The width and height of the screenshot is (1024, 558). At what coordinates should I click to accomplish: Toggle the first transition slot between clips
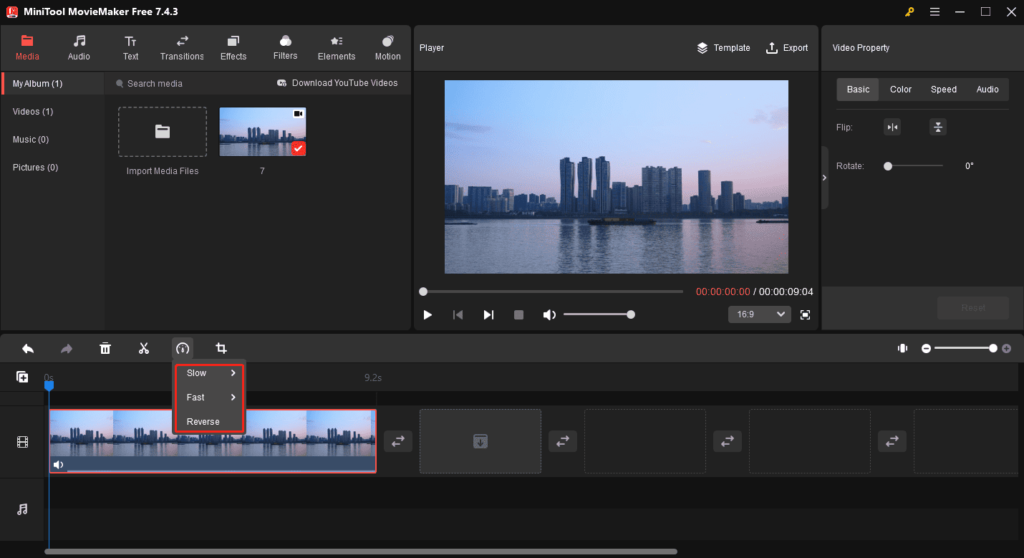point(399,441)
